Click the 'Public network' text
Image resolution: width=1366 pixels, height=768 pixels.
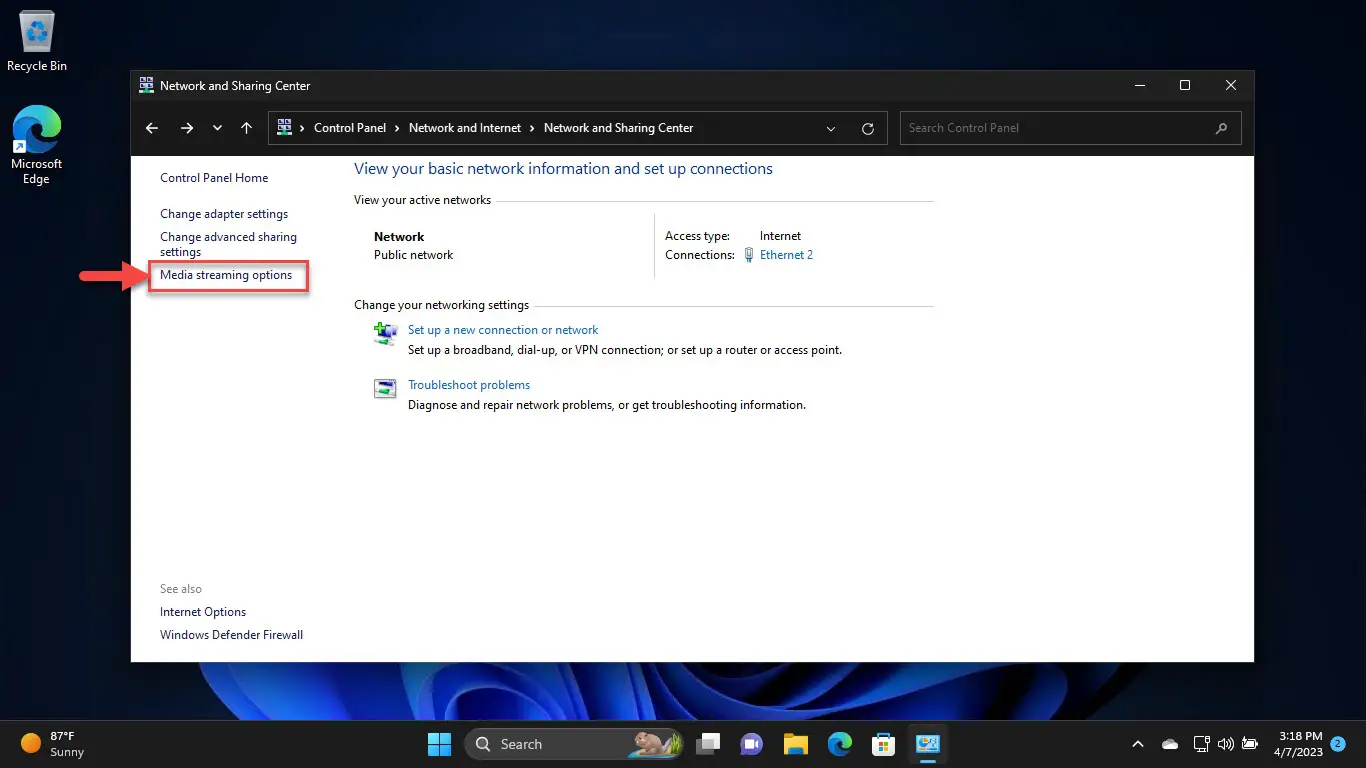point(413,255)
